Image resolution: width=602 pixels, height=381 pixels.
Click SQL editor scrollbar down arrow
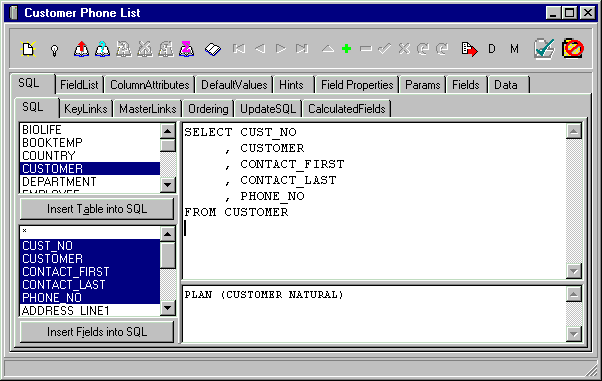tap(574, 271)
